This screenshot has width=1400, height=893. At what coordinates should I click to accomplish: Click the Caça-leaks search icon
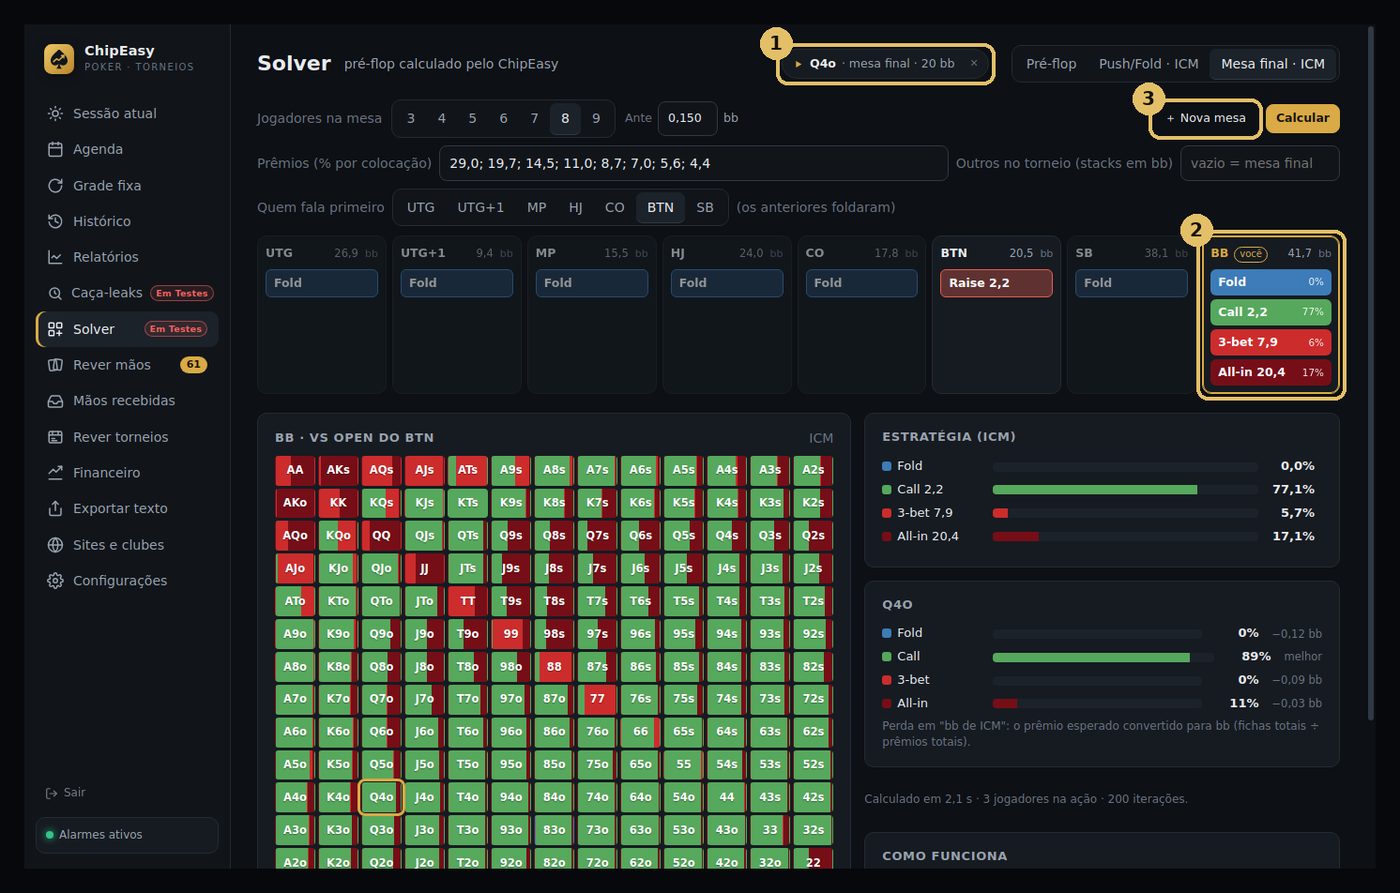(55, 293)
